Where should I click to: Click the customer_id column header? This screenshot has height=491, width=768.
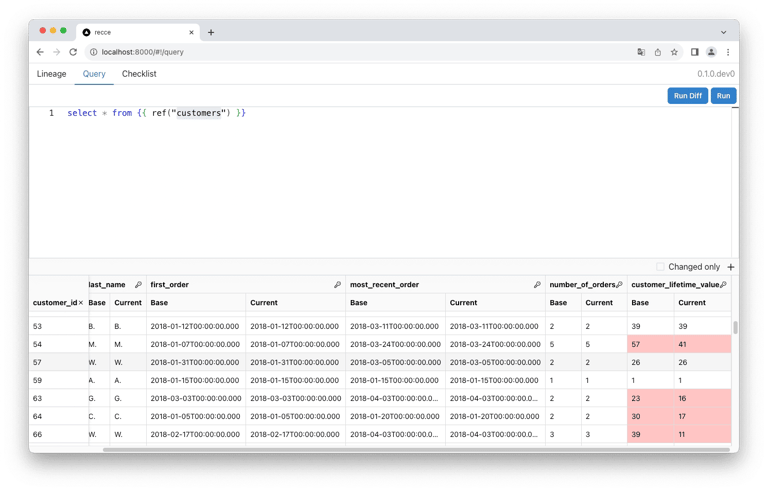point(55,303)
